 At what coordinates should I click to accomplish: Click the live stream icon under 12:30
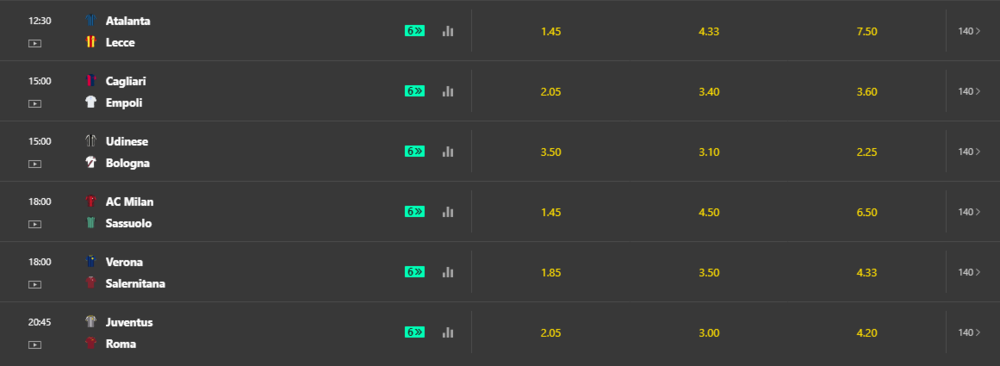click(35, 43)
